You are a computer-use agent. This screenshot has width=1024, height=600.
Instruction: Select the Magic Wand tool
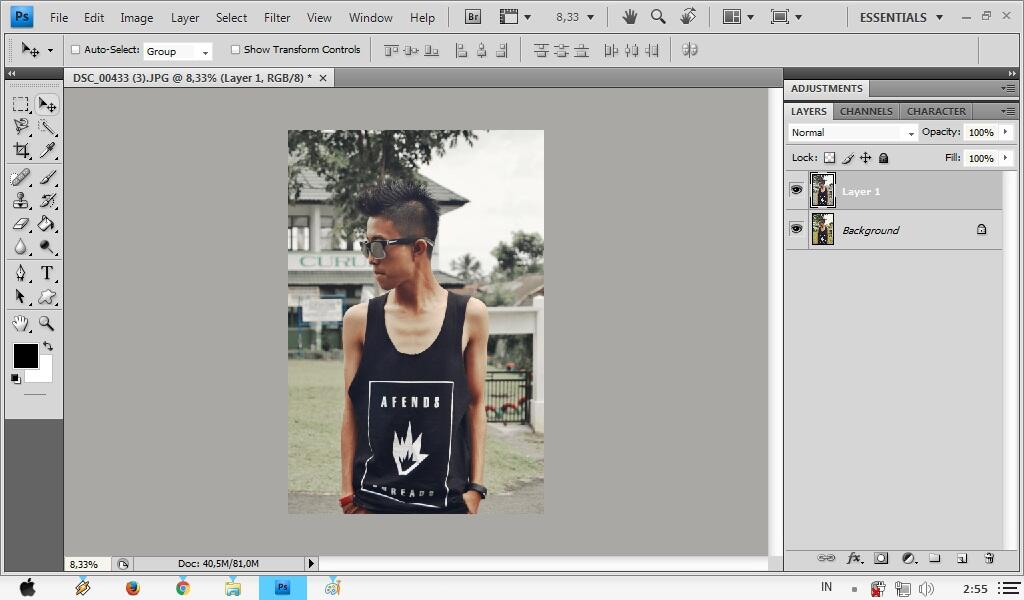coord(46,126)
